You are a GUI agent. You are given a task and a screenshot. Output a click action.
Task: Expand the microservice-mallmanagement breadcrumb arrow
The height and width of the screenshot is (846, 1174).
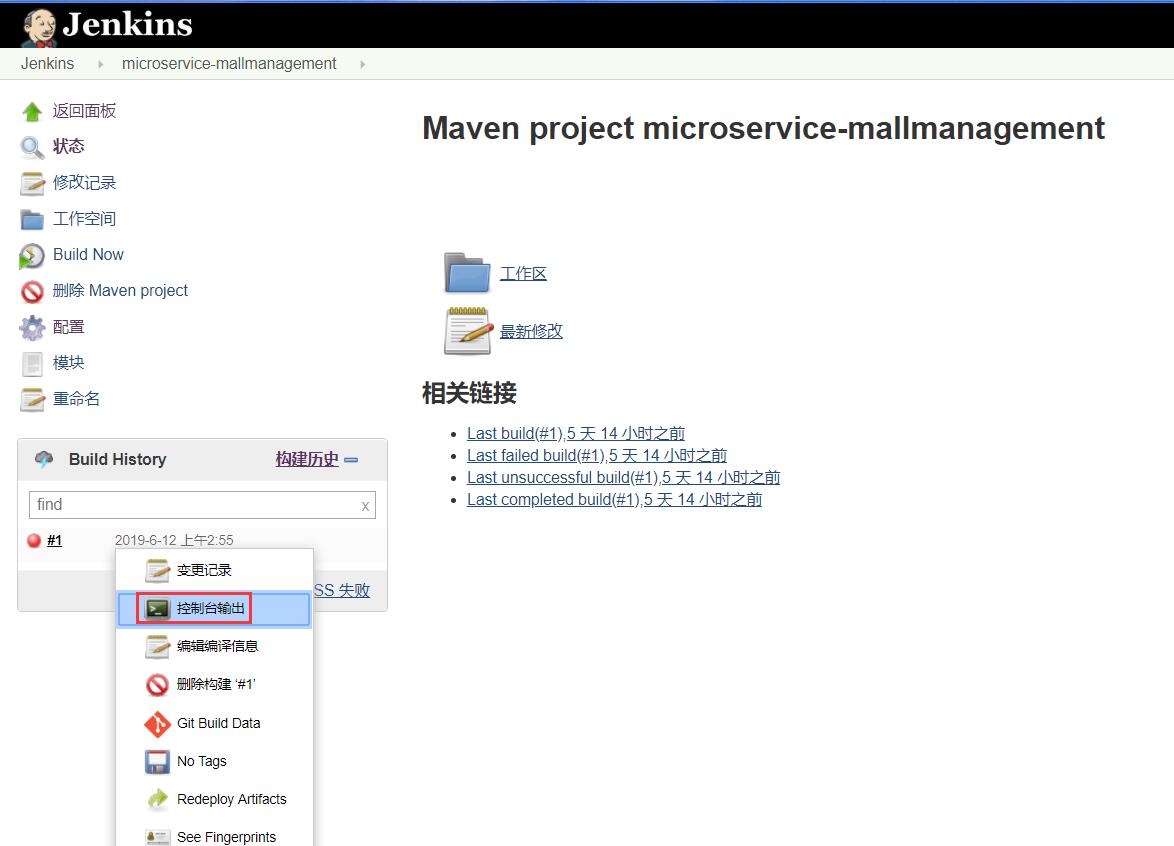point(362,64)
